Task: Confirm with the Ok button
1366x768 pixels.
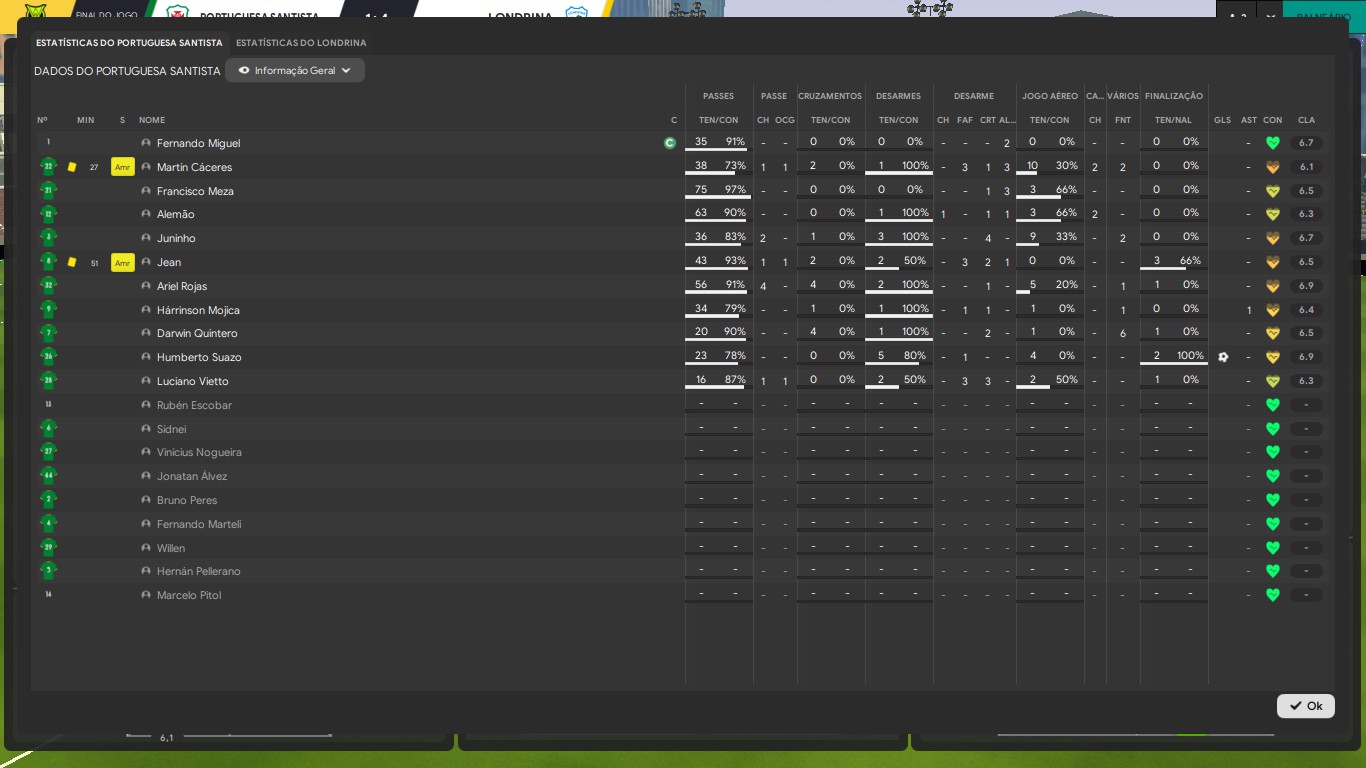Action: 1306,706
